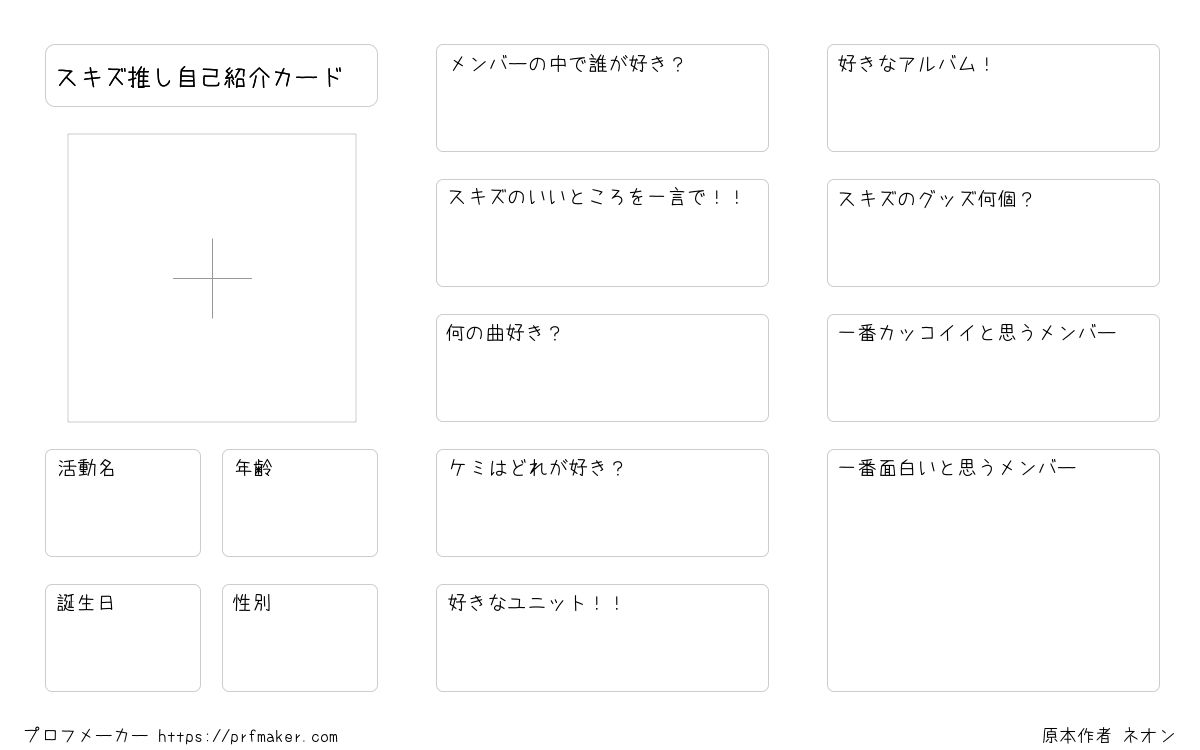Click the empty square photo frame

[212, 278]
